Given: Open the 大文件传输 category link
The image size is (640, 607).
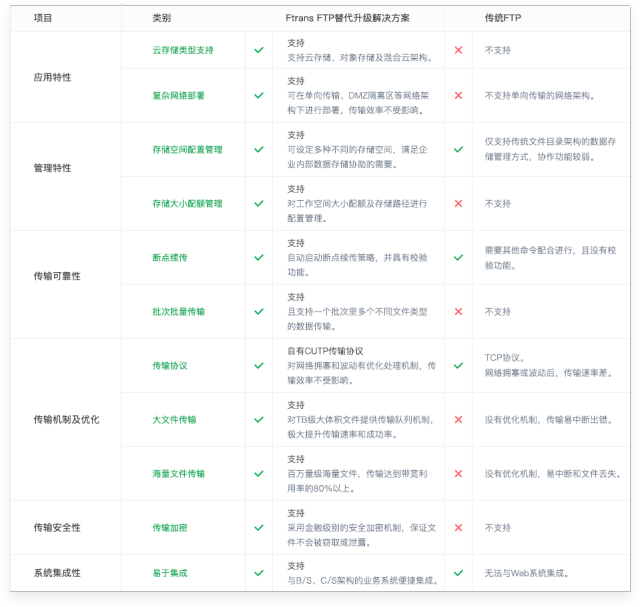Looking at the screenshot, I should point(174,420).
